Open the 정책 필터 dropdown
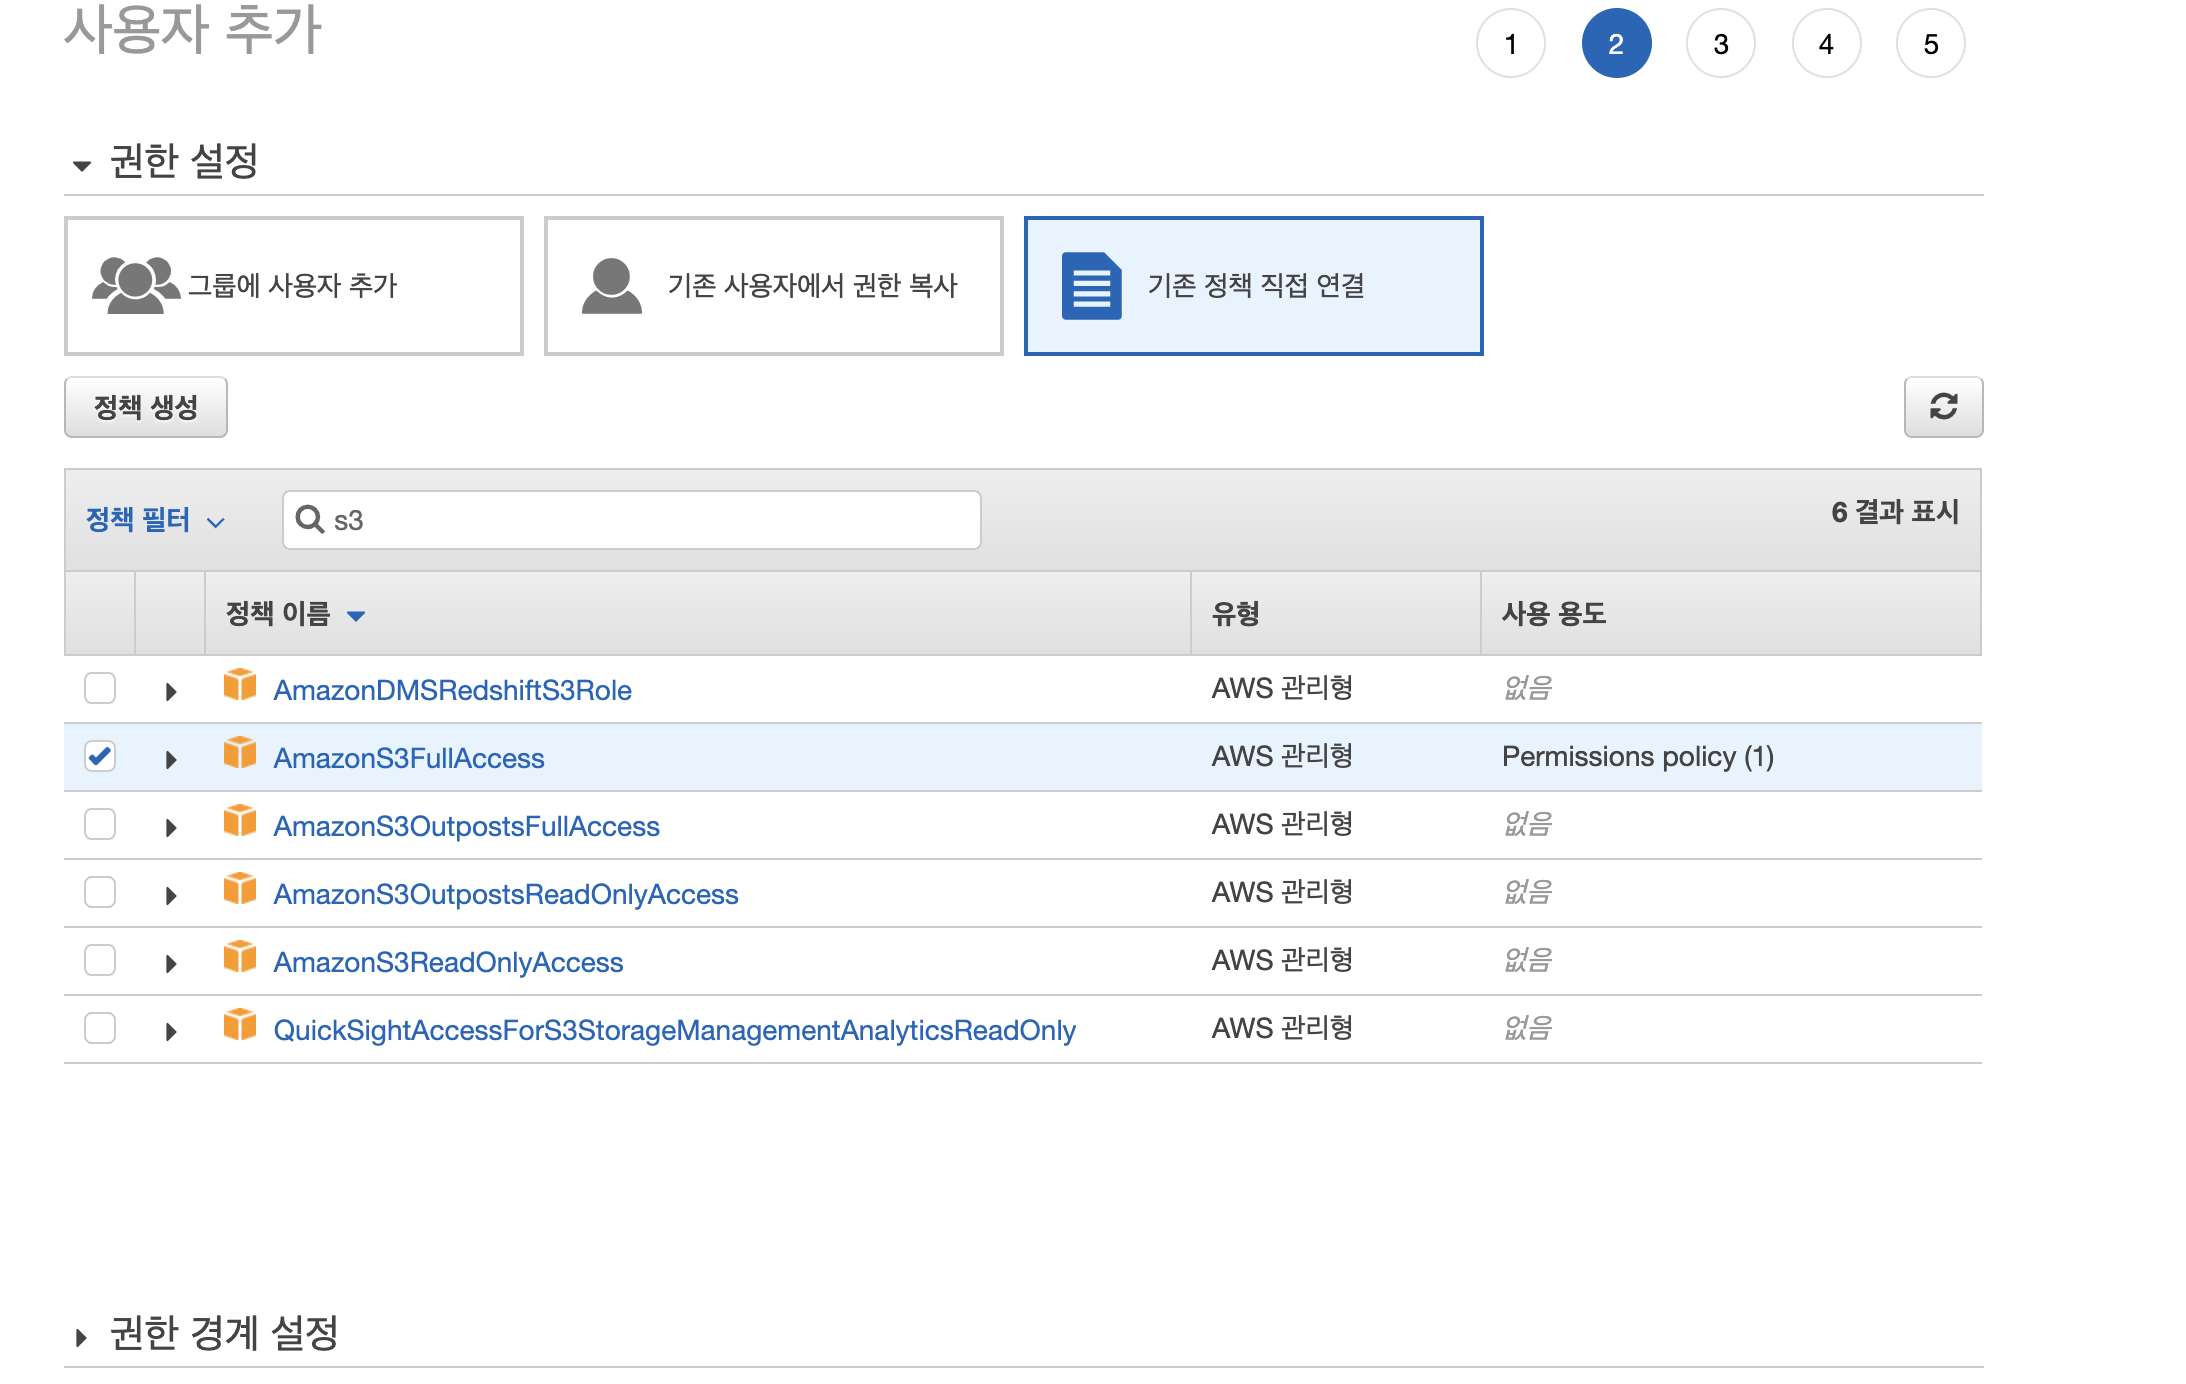The width and height of the screenshot is (2186, 1384). coord(155,520)
